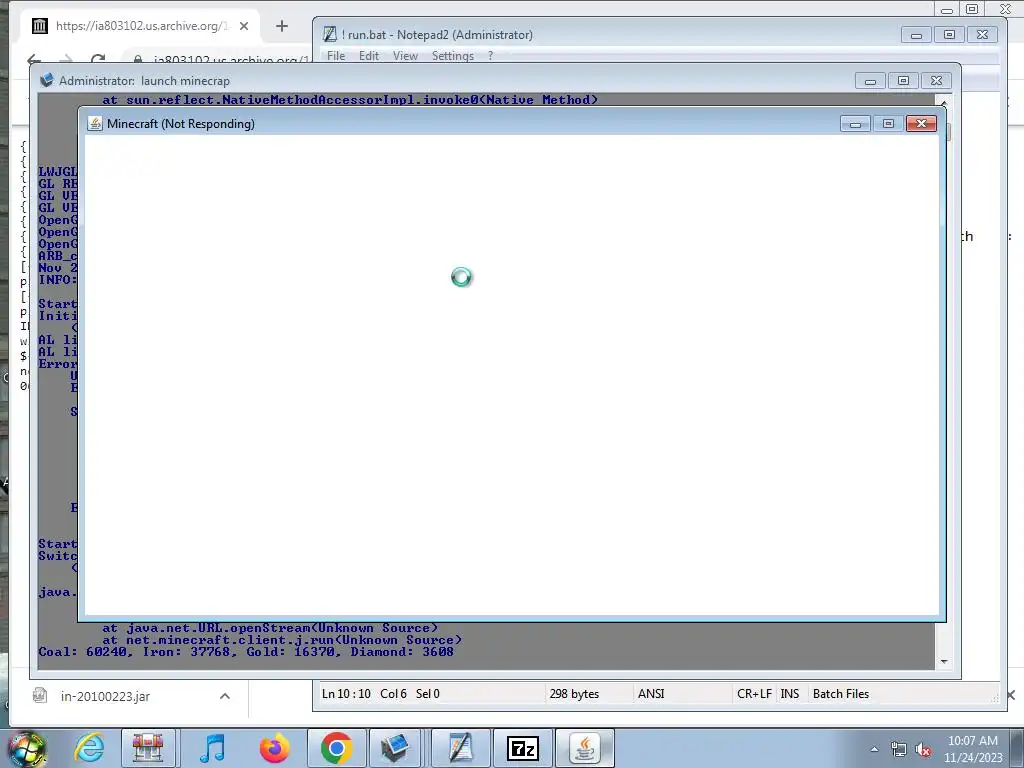Go back in Chrome

[x=34, y=60]
